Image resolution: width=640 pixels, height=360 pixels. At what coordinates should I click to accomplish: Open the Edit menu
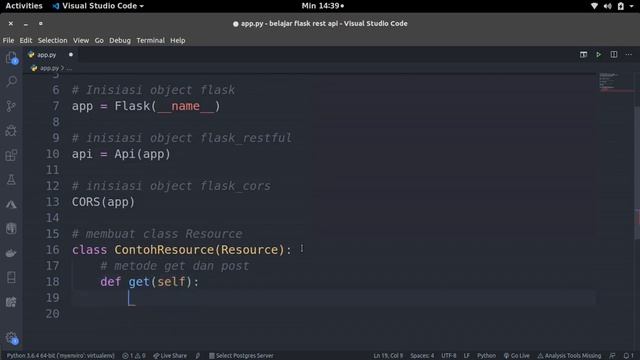[x=26, y=40]
